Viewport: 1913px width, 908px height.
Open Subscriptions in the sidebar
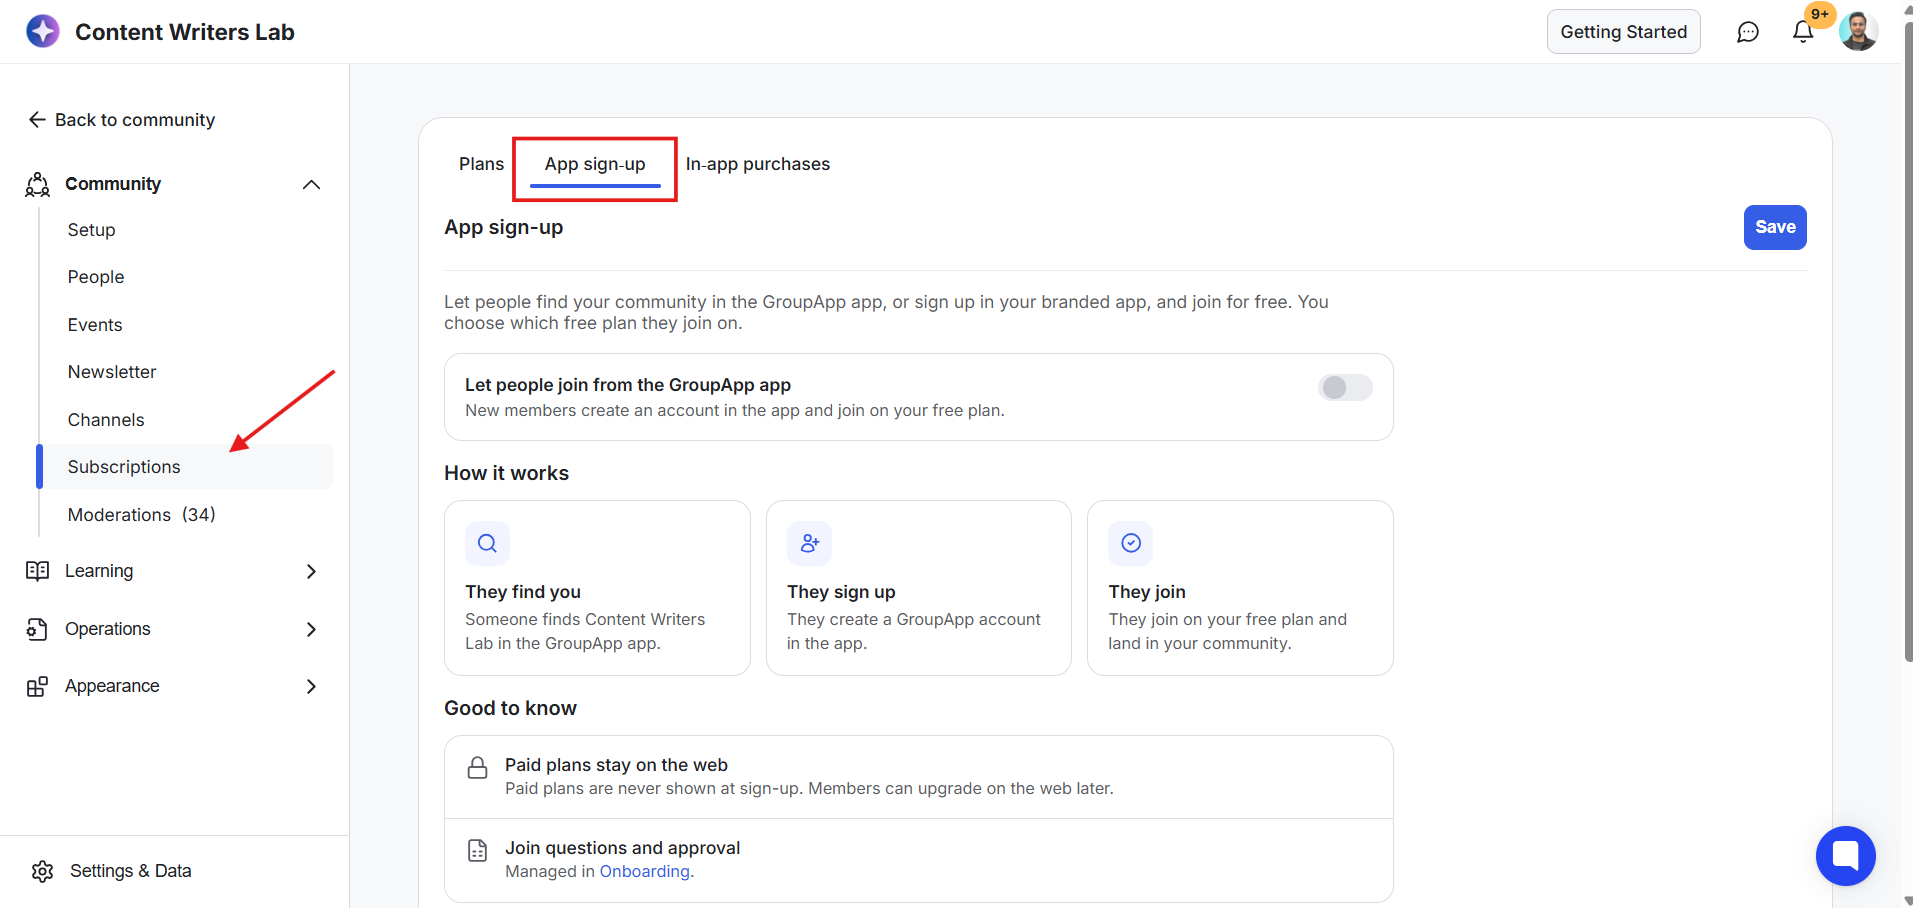186,467
